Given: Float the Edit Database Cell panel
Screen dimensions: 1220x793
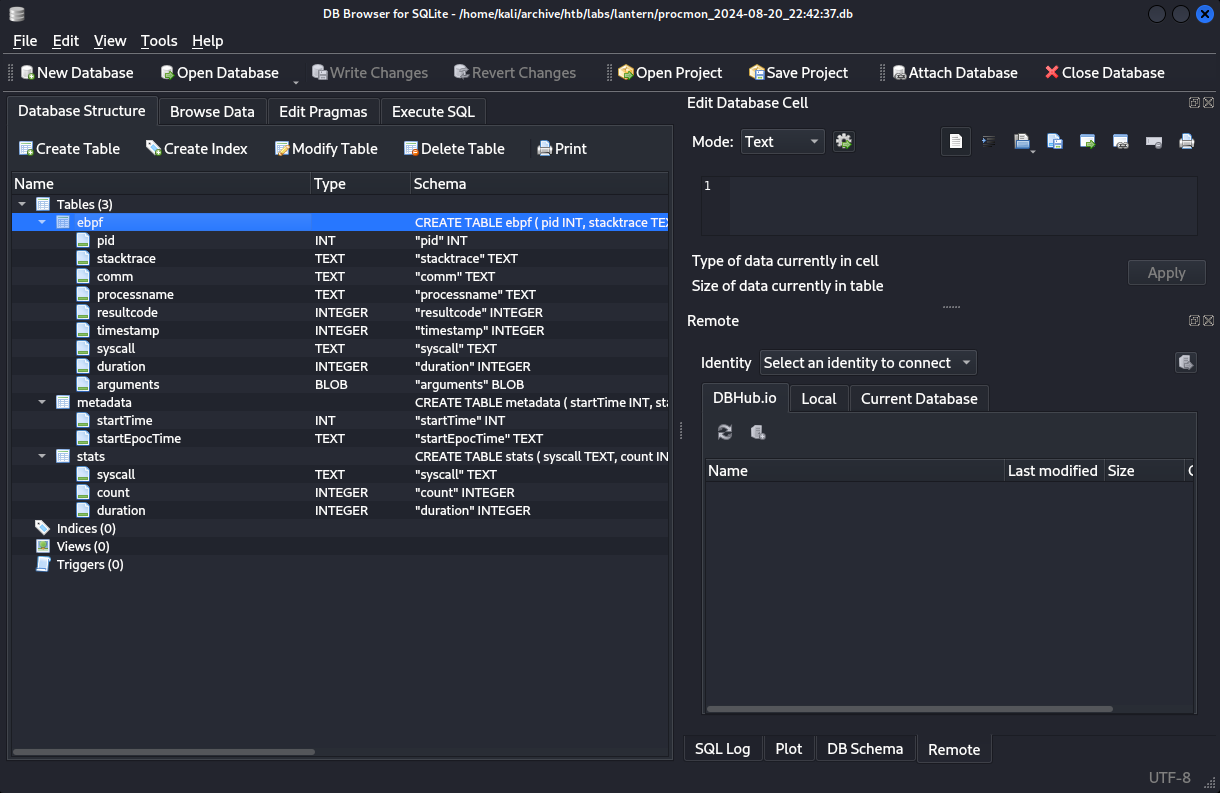Looking at the screenshot, I should click(1194, 103).
